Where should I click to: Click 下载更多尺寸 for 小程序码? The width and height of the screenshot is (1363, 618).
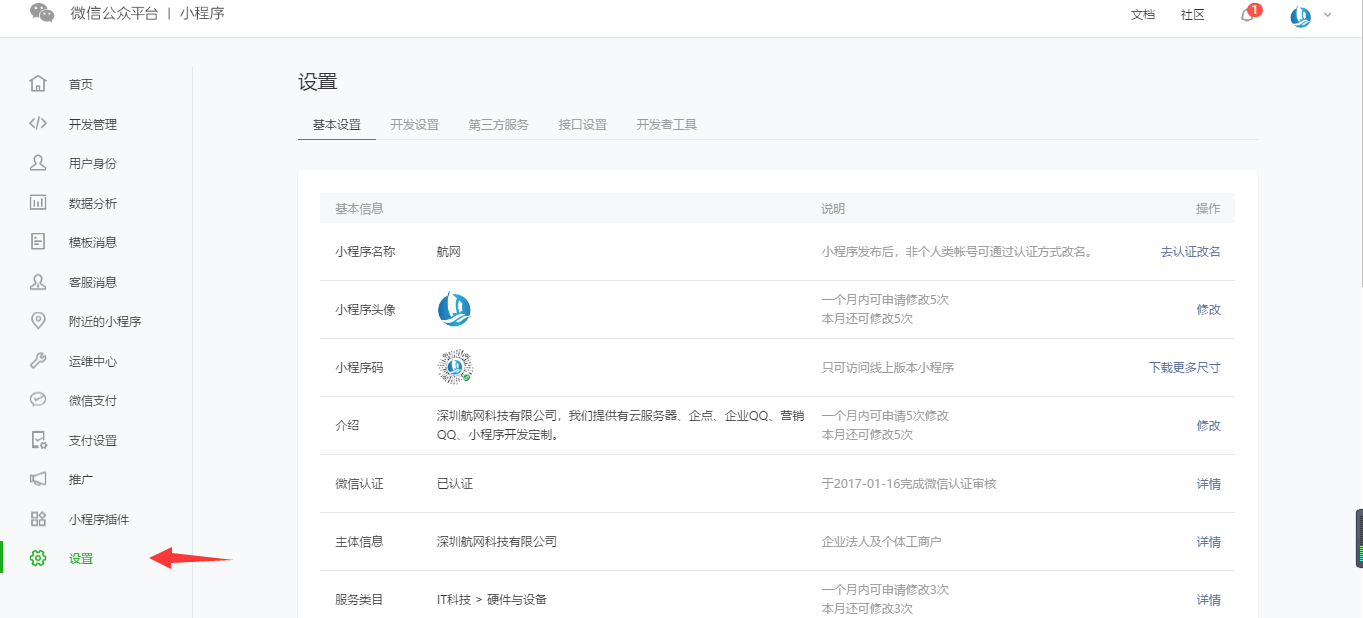1185,368
